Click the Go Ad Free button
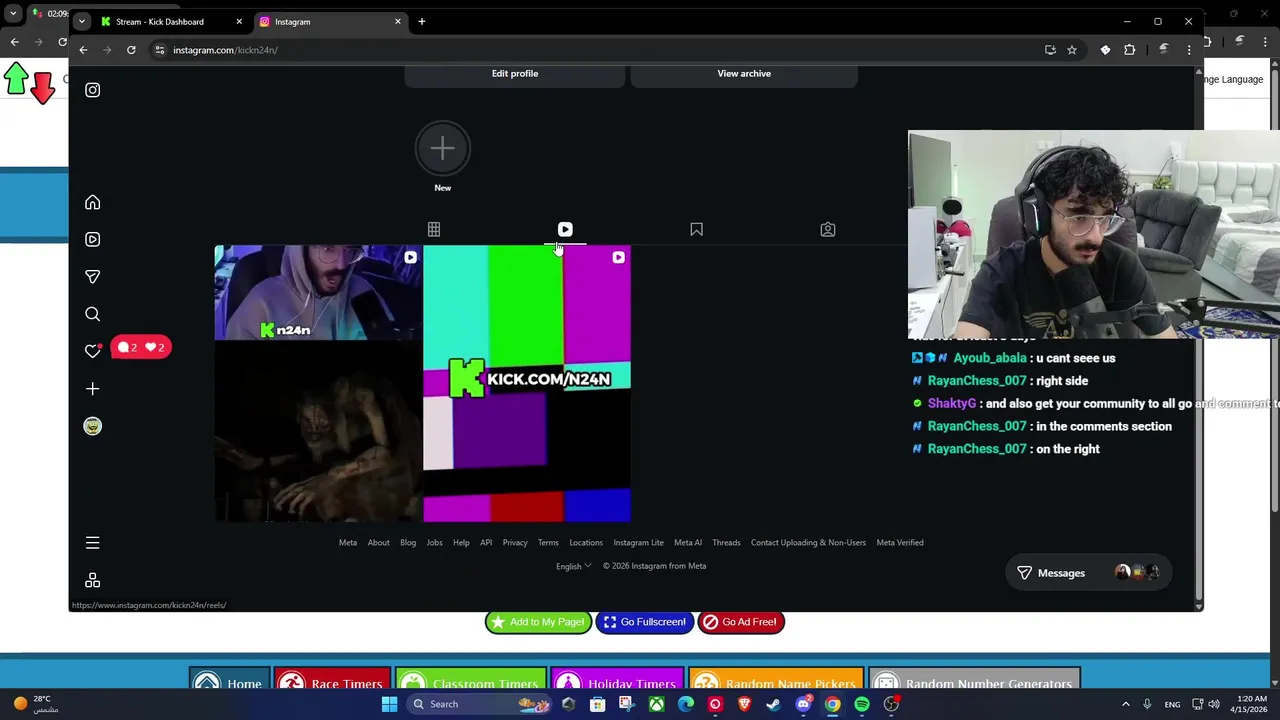 point(740,622)
